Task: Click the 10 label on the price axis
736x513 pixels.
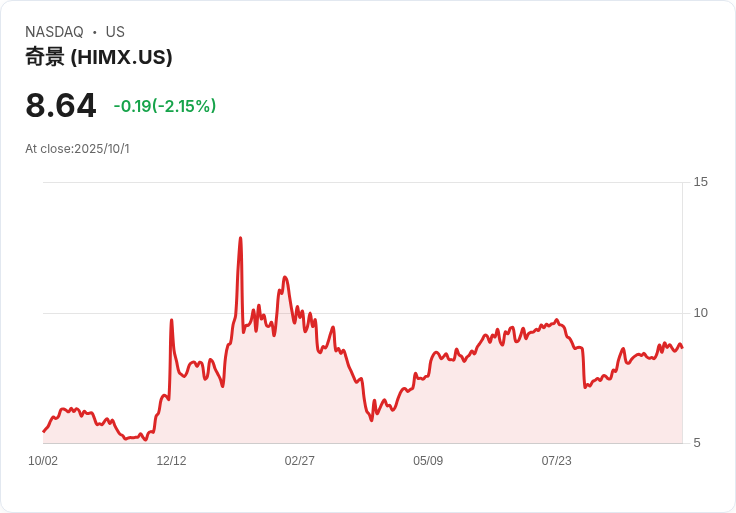Action: click(700, 313)
